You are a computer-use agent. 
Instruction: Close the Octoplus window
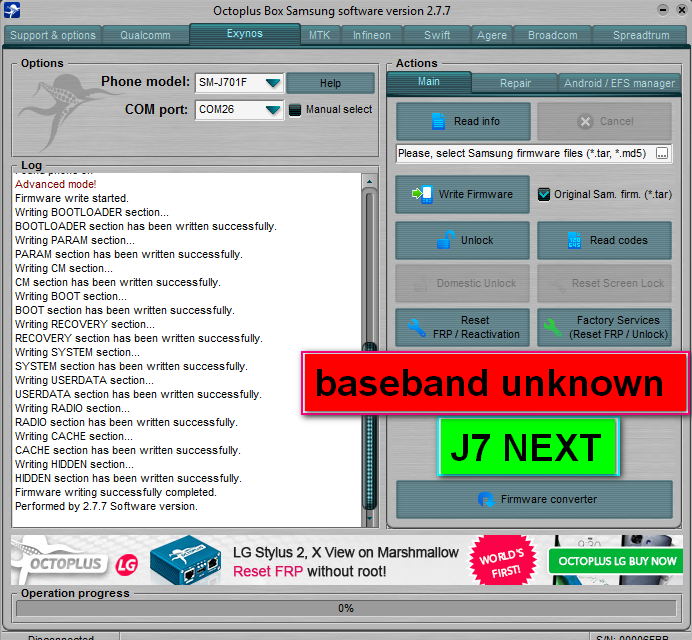coord(682,10)
